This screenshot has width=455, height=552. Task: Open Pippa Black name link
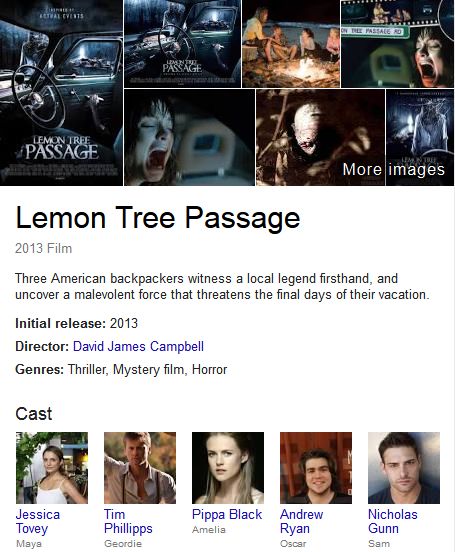point(227,514)
